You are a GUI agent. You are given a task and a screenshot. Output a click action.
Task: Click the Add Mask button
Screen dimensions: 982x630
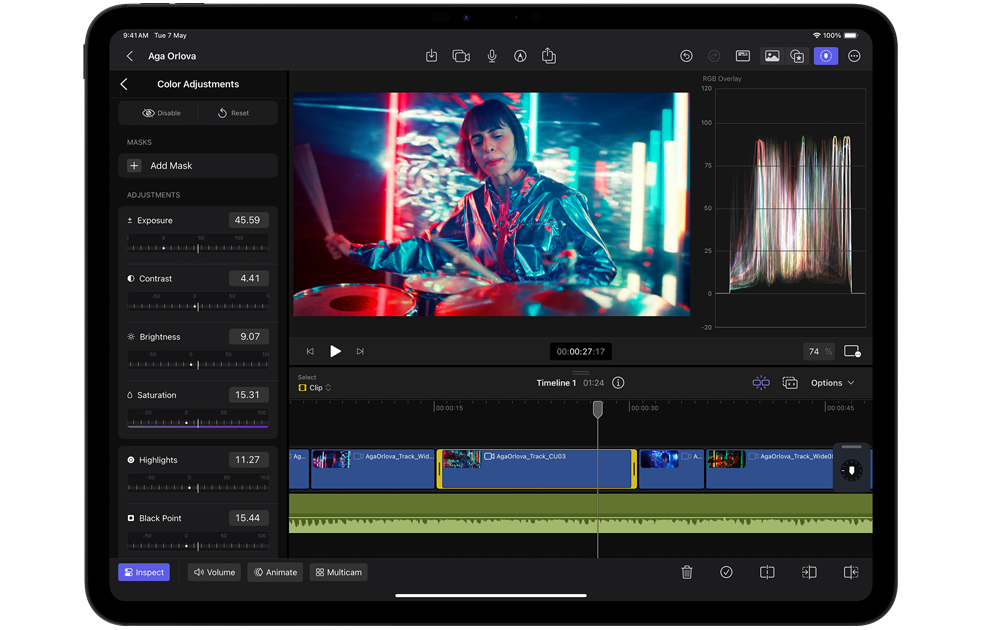198,166
